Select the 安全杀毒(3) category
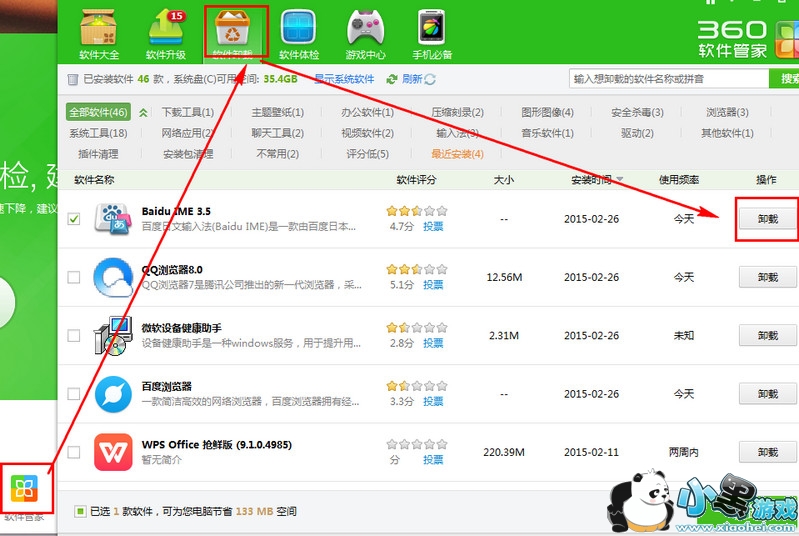The height and width of the screenshot is (536, 799). [637, 112]
